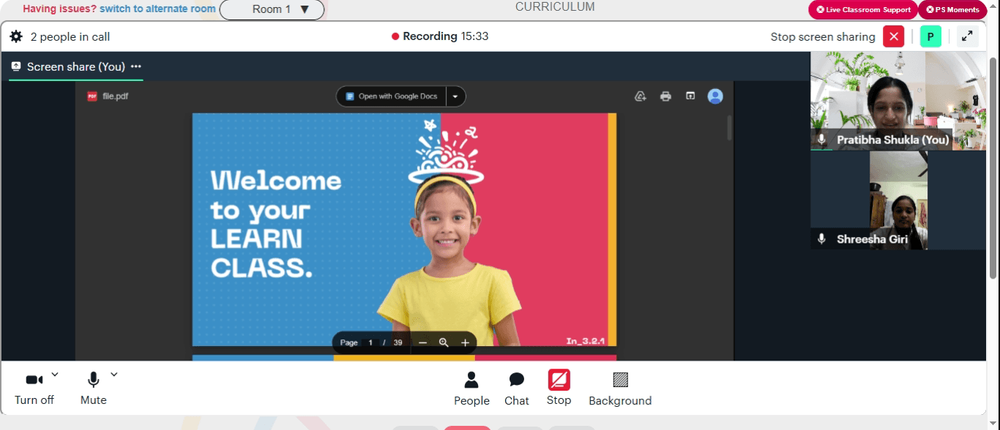
Task: Select the Screen share (You) tab
Action: pyautogui.click(x=75, y=66)
